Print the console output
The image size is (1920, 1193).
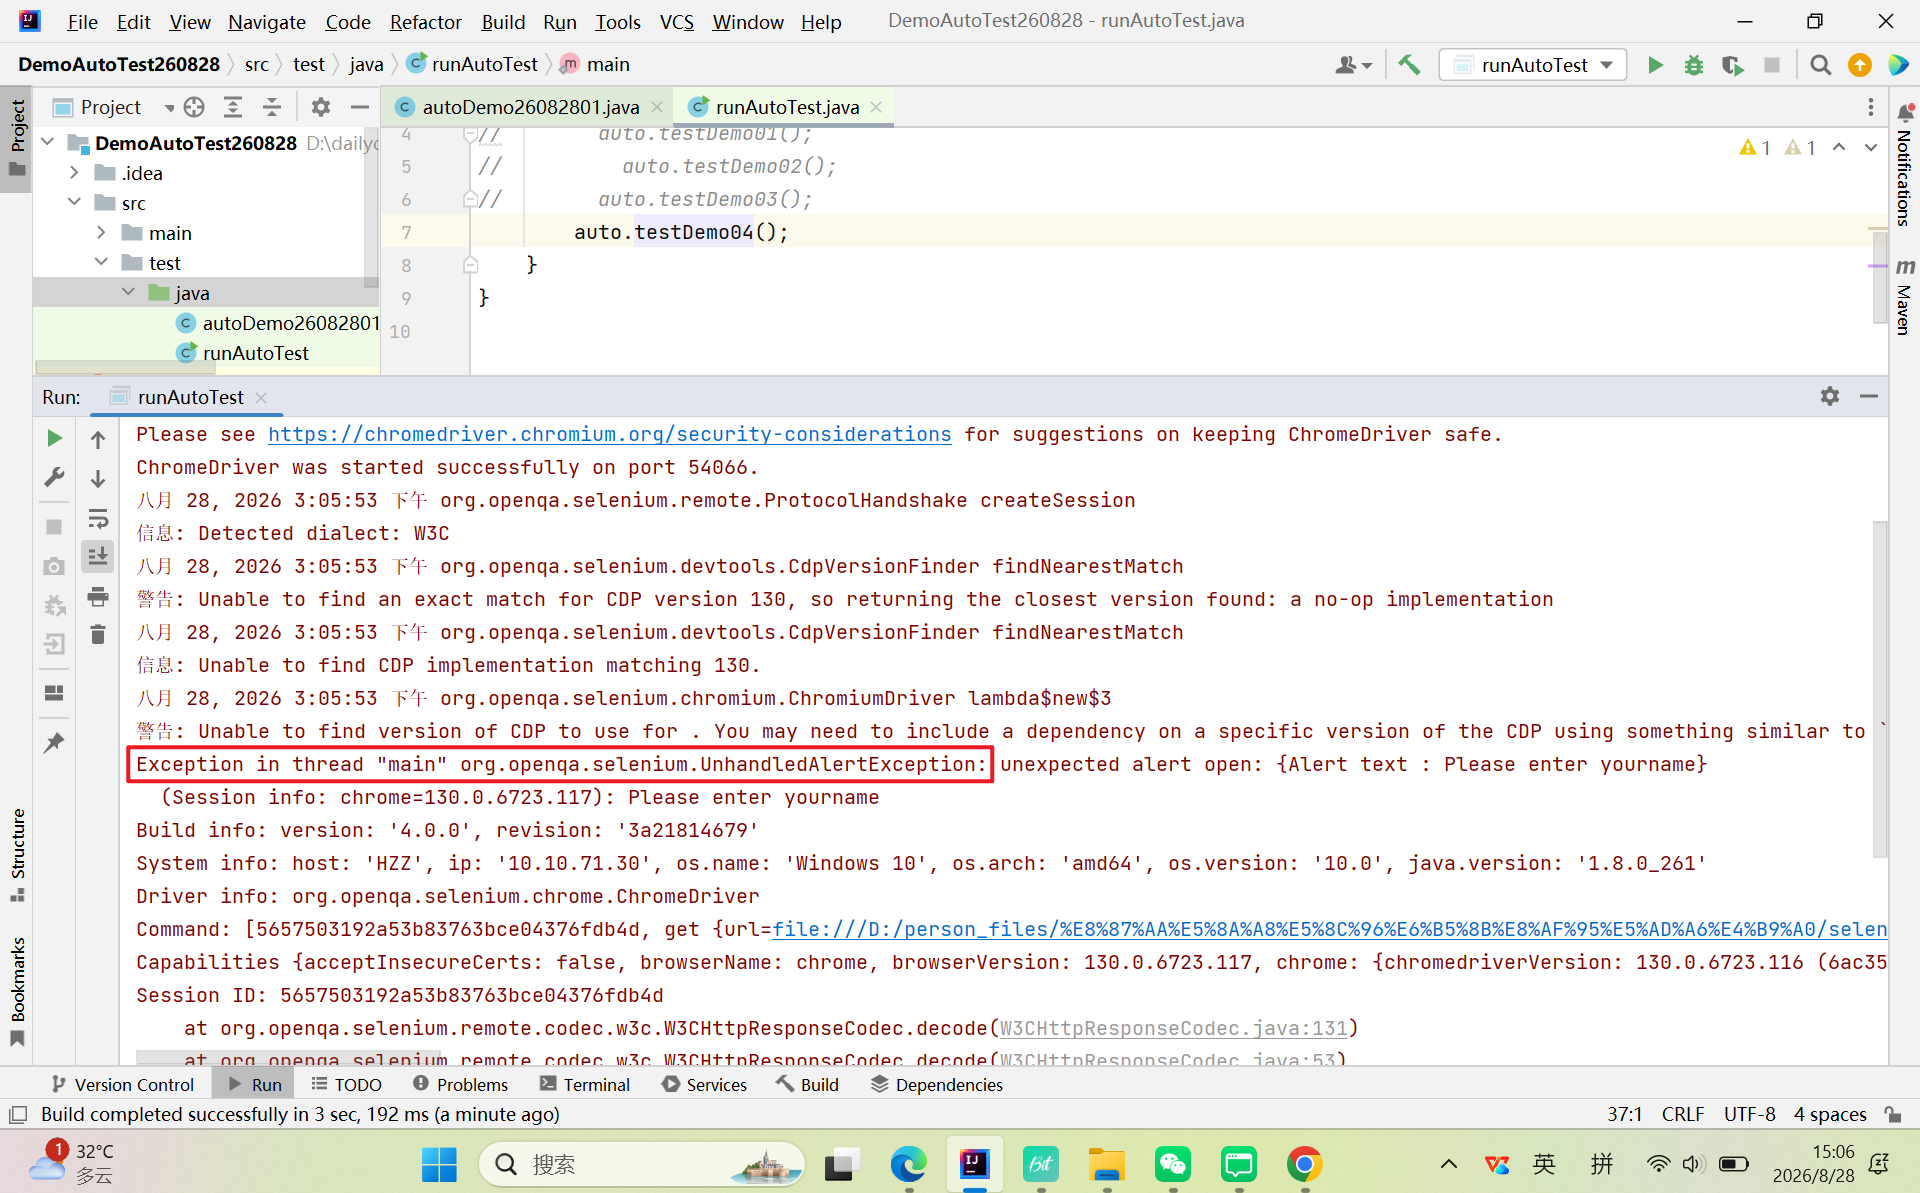tap(98, 596)
